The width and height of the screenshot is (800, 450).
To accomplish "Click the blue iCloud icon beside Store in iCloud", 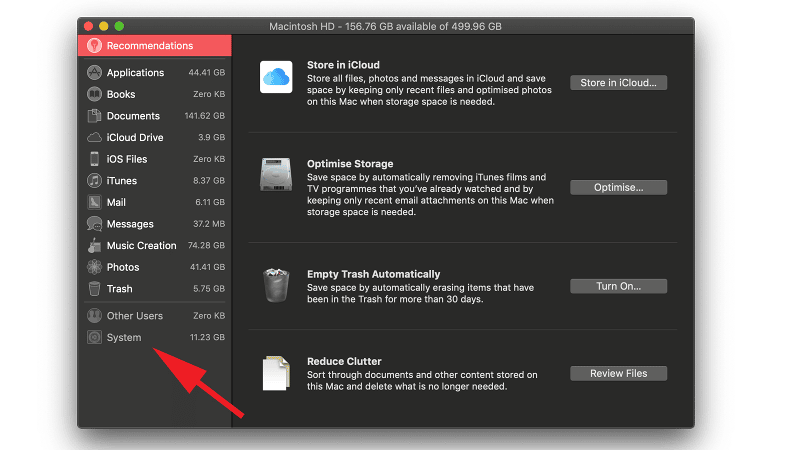I will coord(276,77).
